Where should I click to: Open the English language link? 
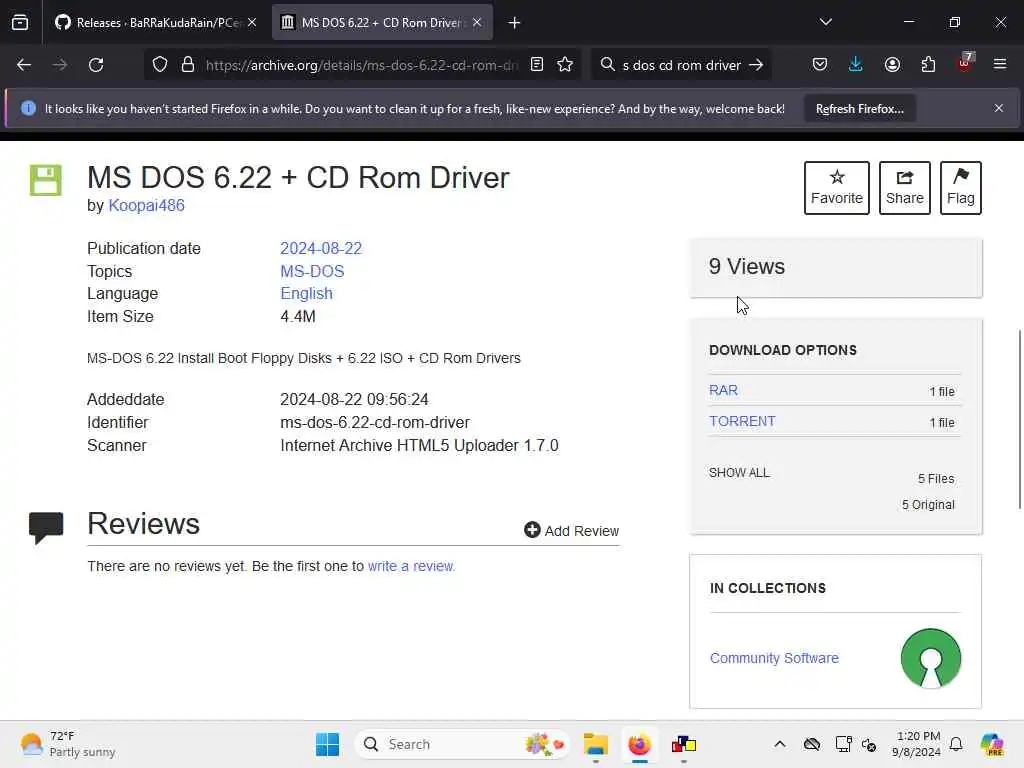306,294
